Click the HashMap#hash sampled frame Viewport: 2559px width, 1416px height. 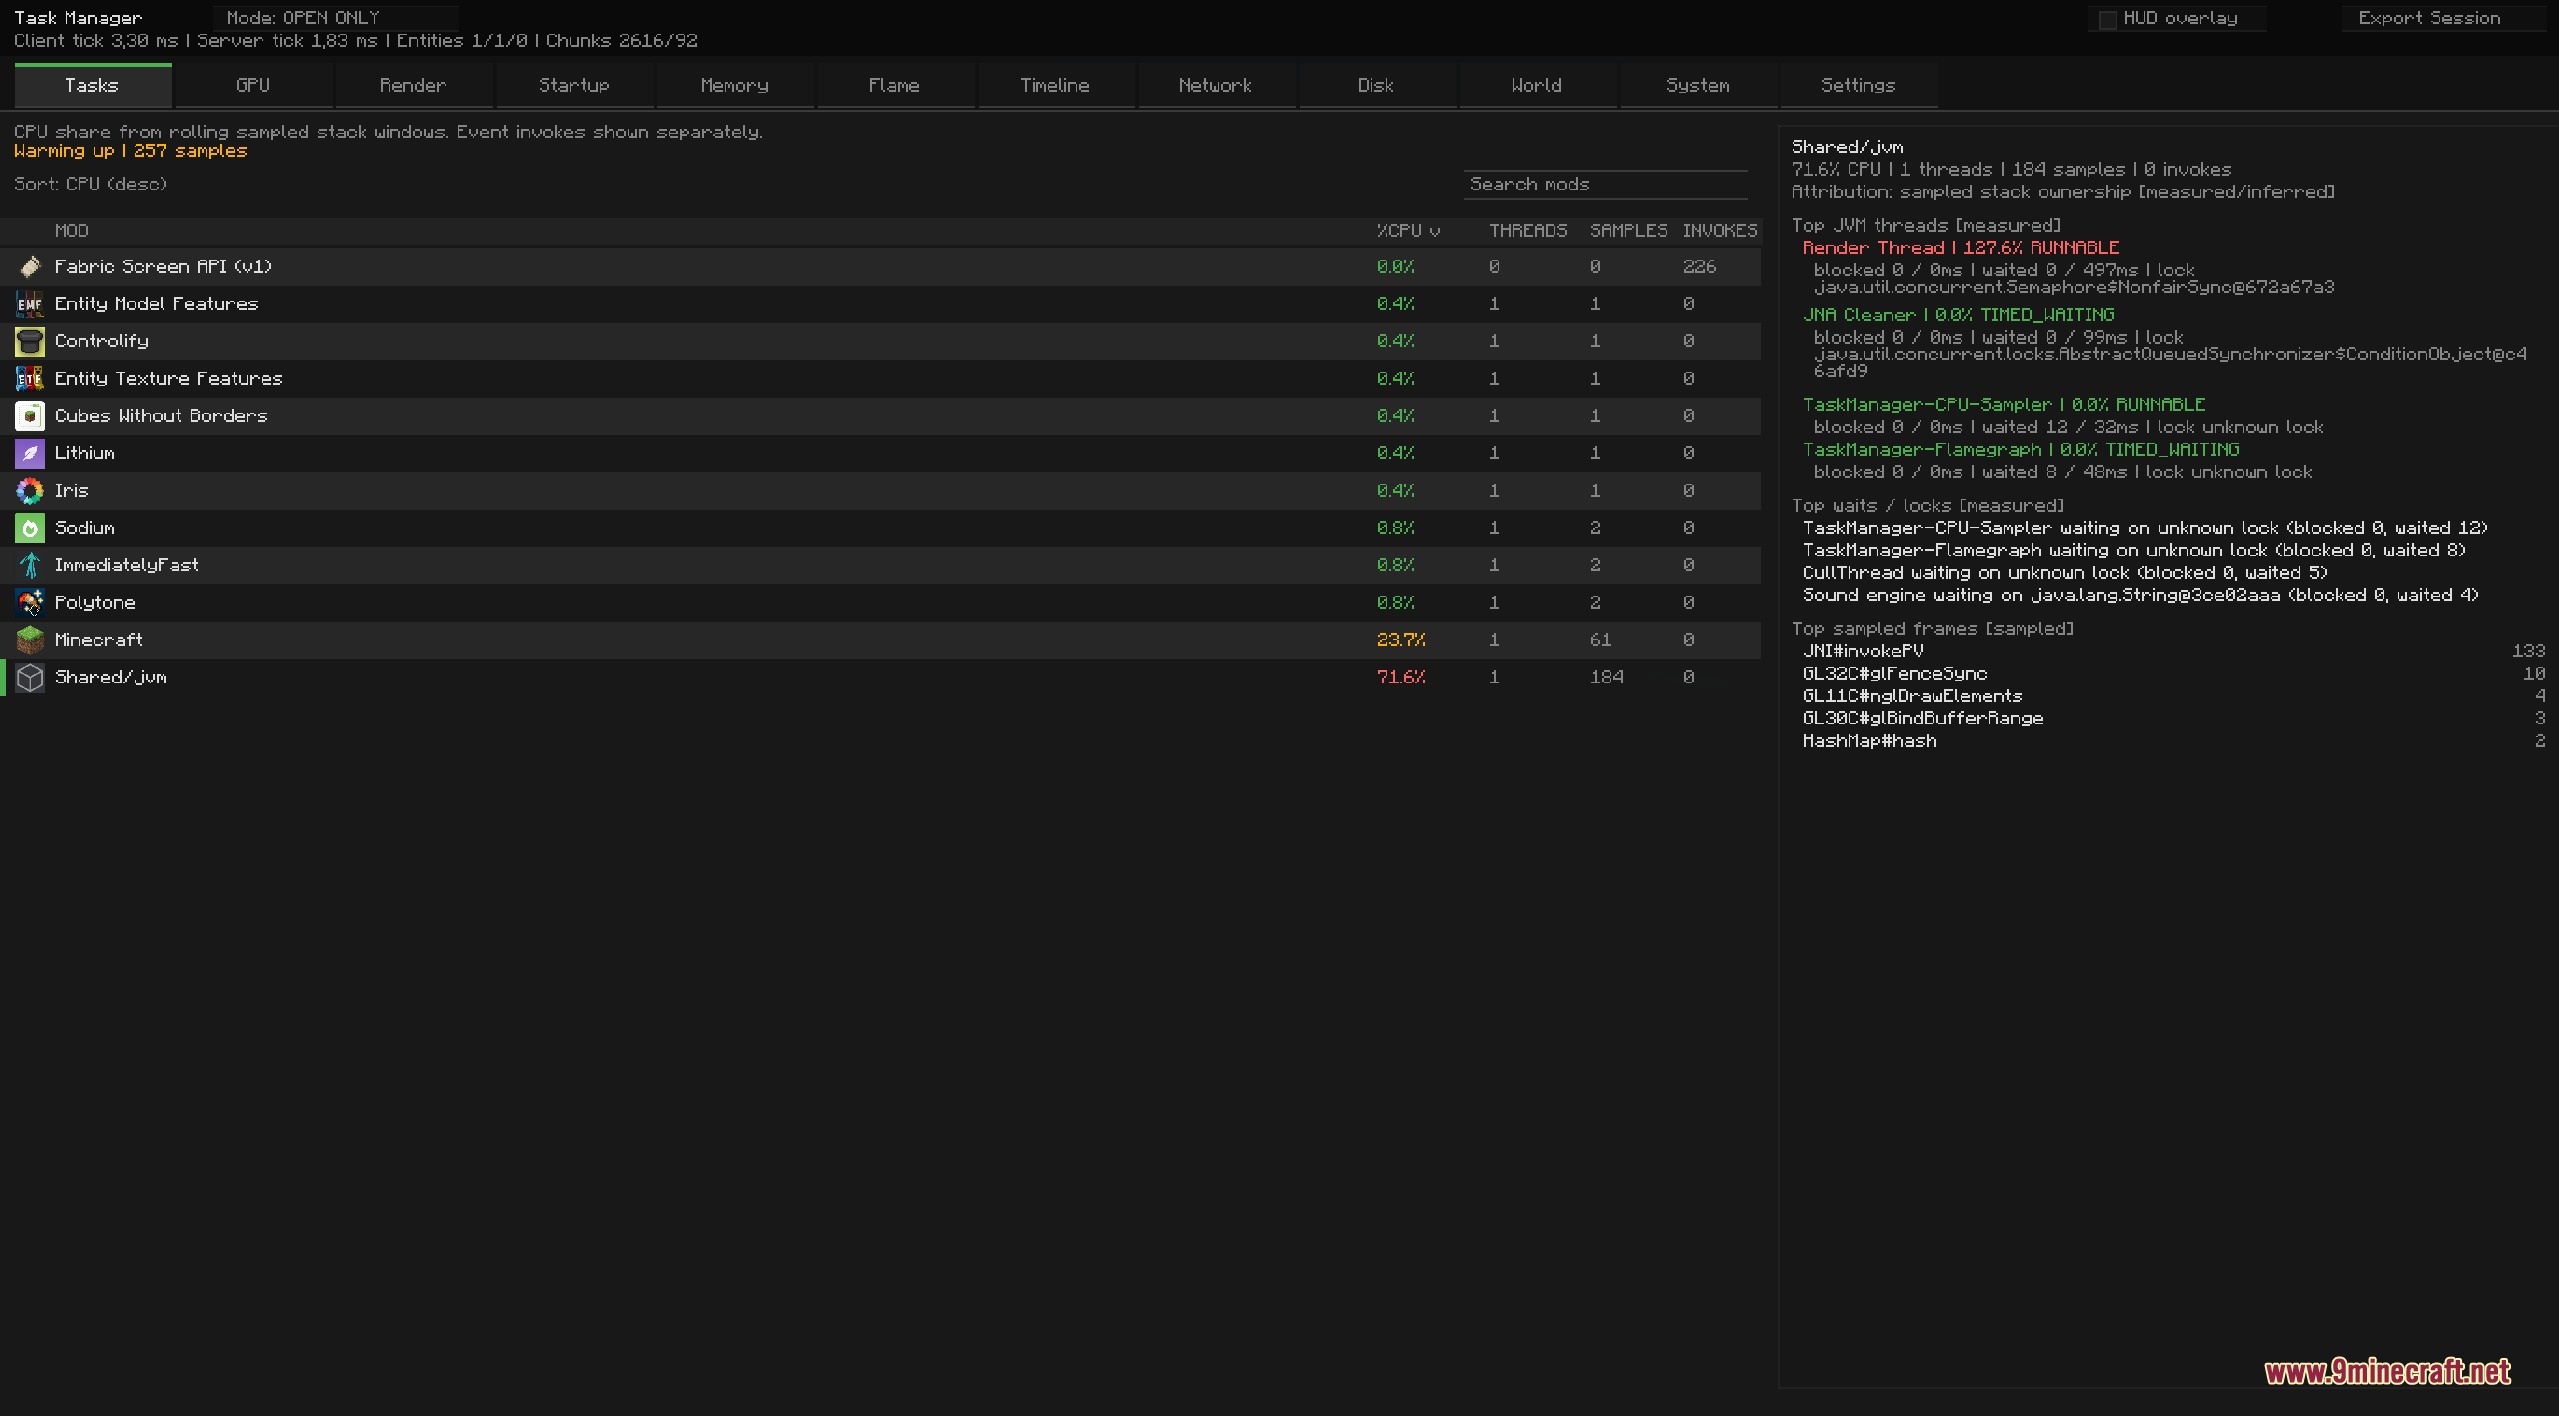pos(1869,741)
